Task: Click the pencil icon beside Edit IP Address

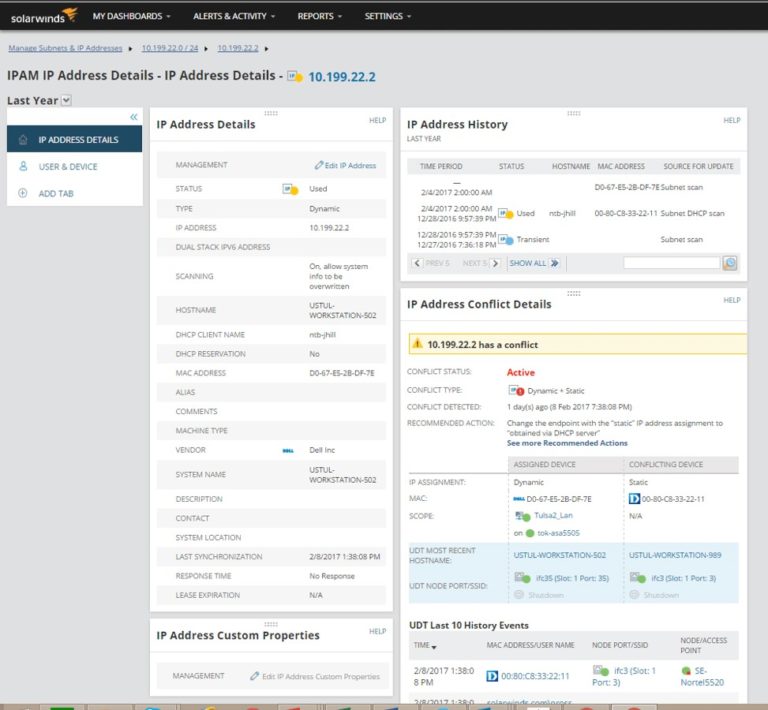Action: pos(318,165)
